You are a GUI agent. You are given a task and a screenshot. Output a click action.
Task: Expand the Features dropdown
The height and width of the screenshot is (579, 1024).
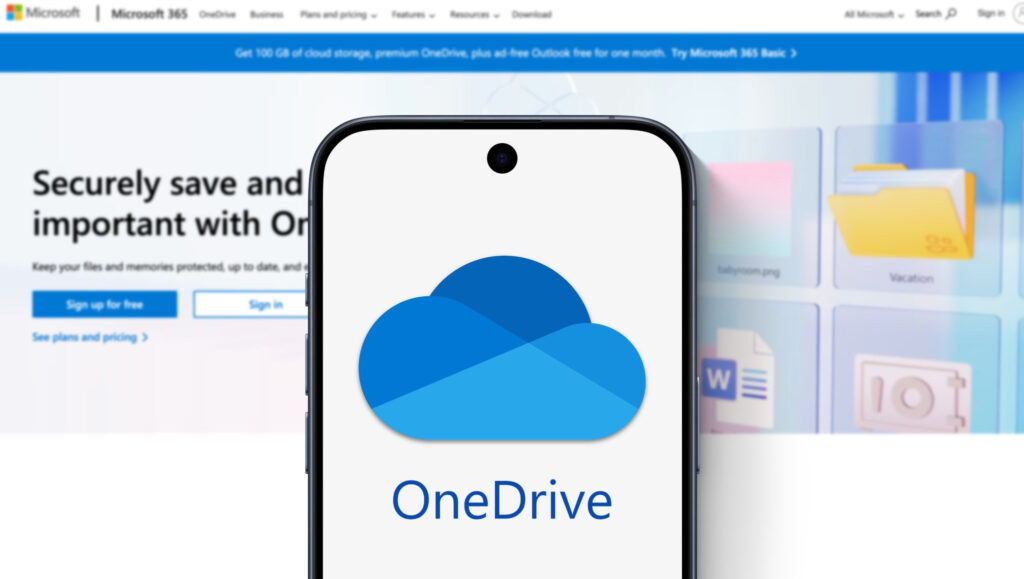(413, 14)
